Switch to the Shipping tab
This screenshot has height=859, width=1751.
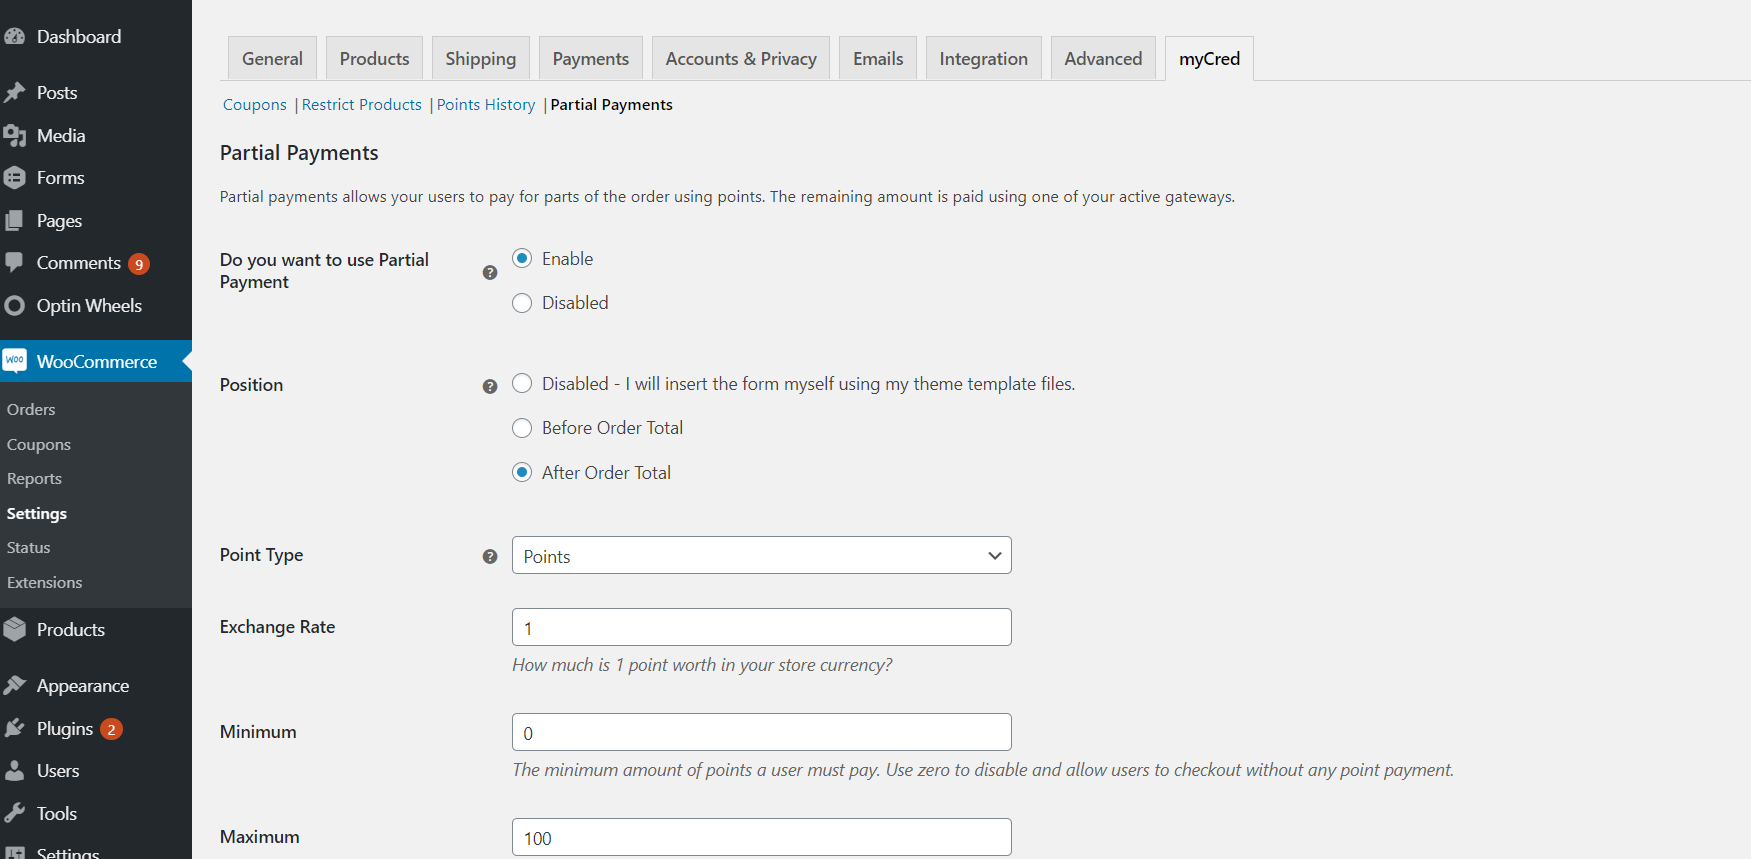click(481, 58)
